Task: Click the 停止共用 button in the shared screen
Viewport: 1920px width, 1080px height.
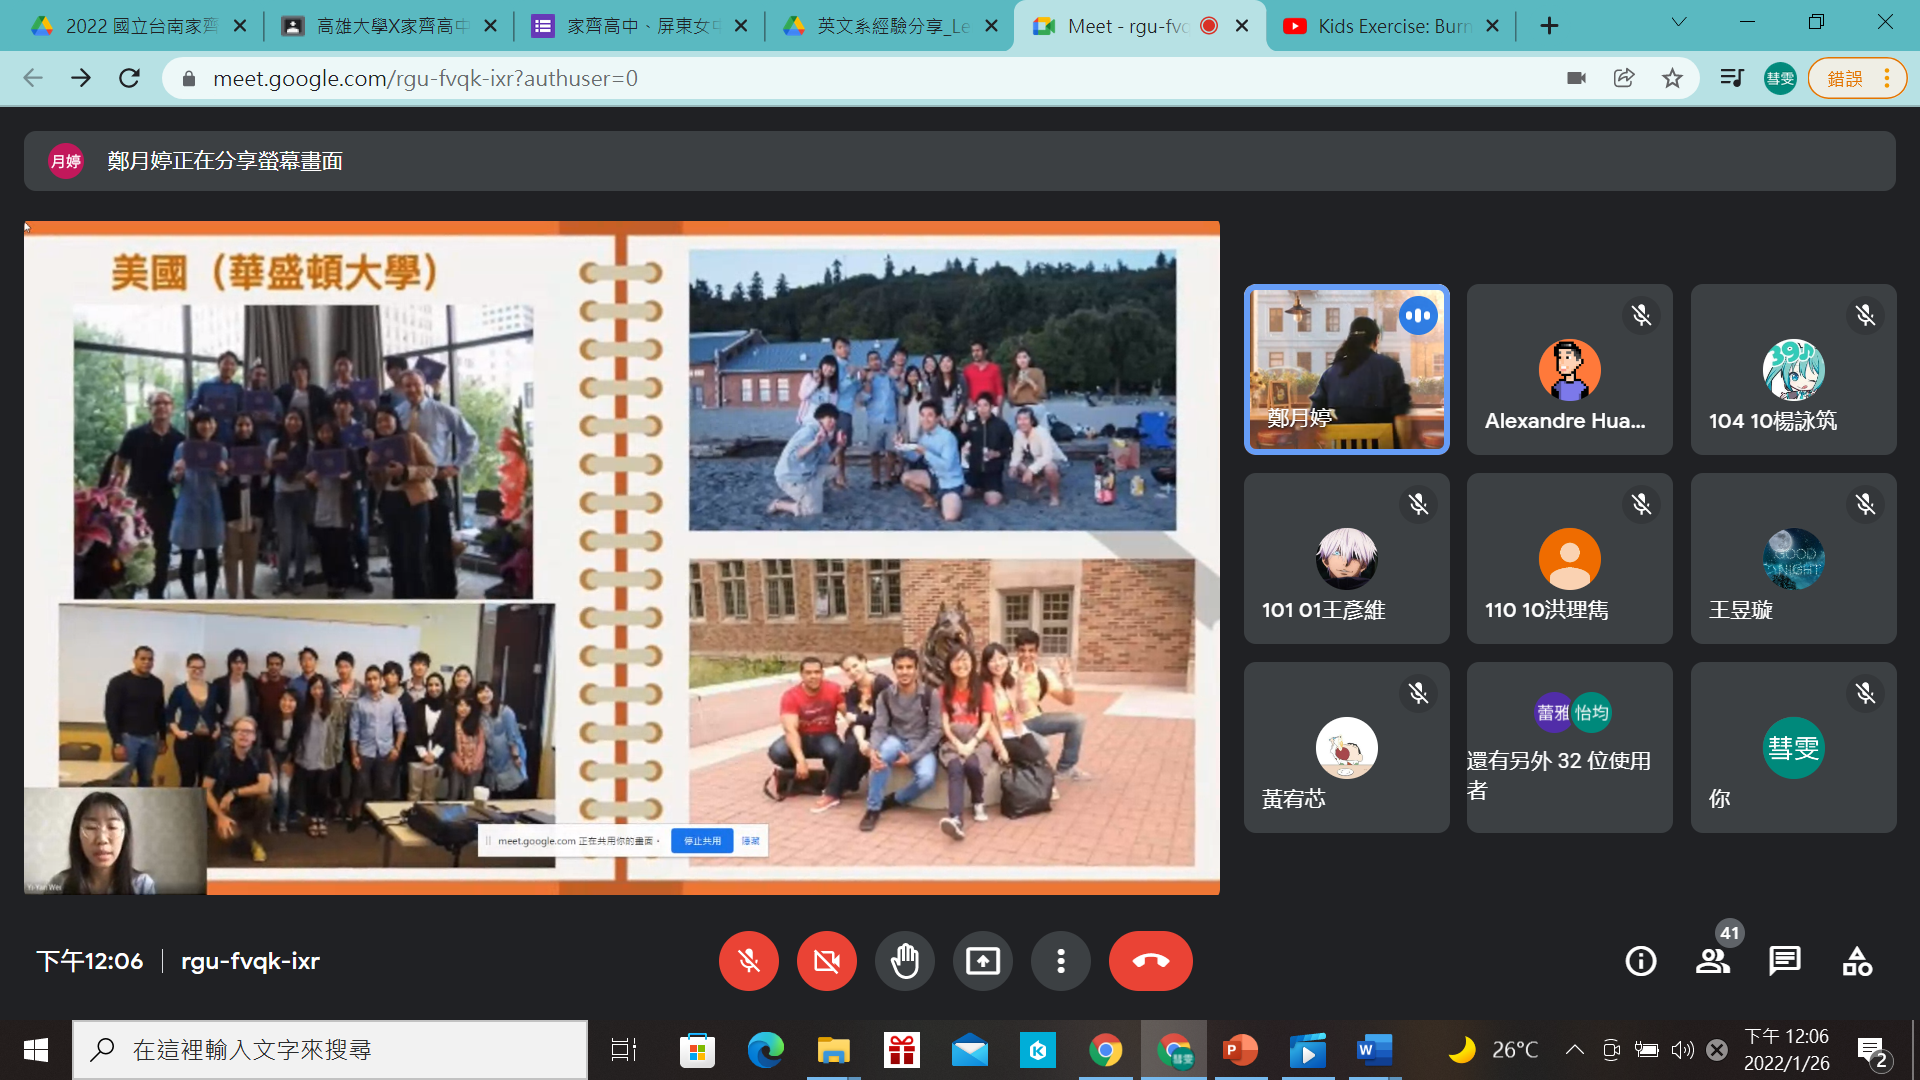Action: pos(702,841)
